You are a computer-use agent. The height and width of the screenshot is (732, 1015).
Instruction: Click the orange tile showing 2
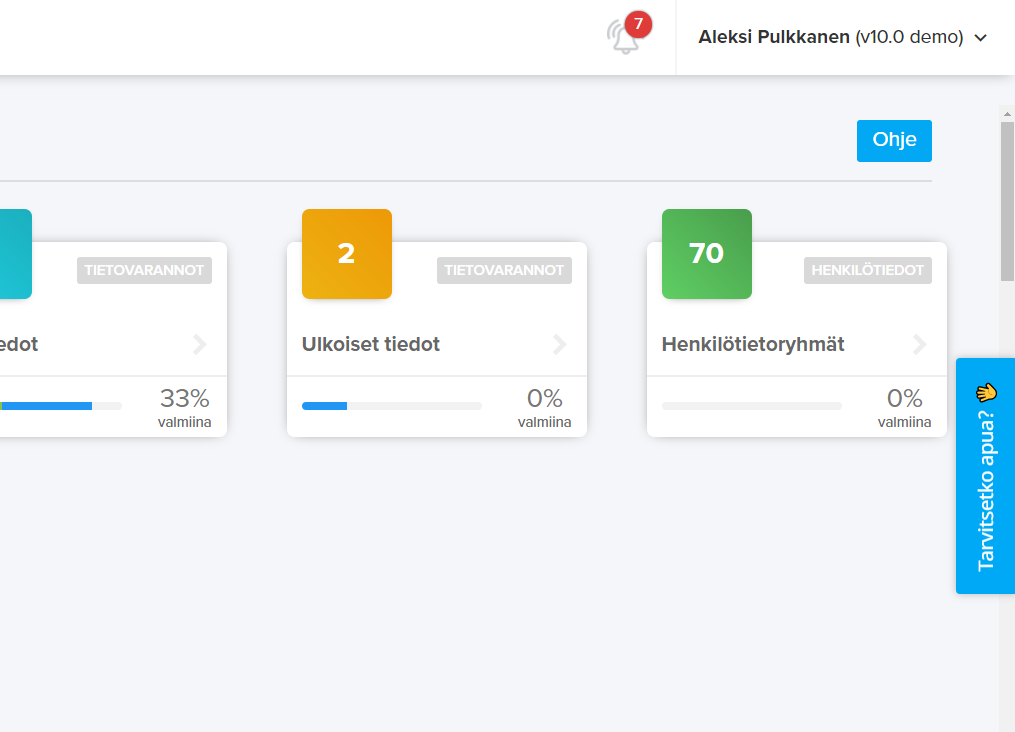tap(346, 254)
